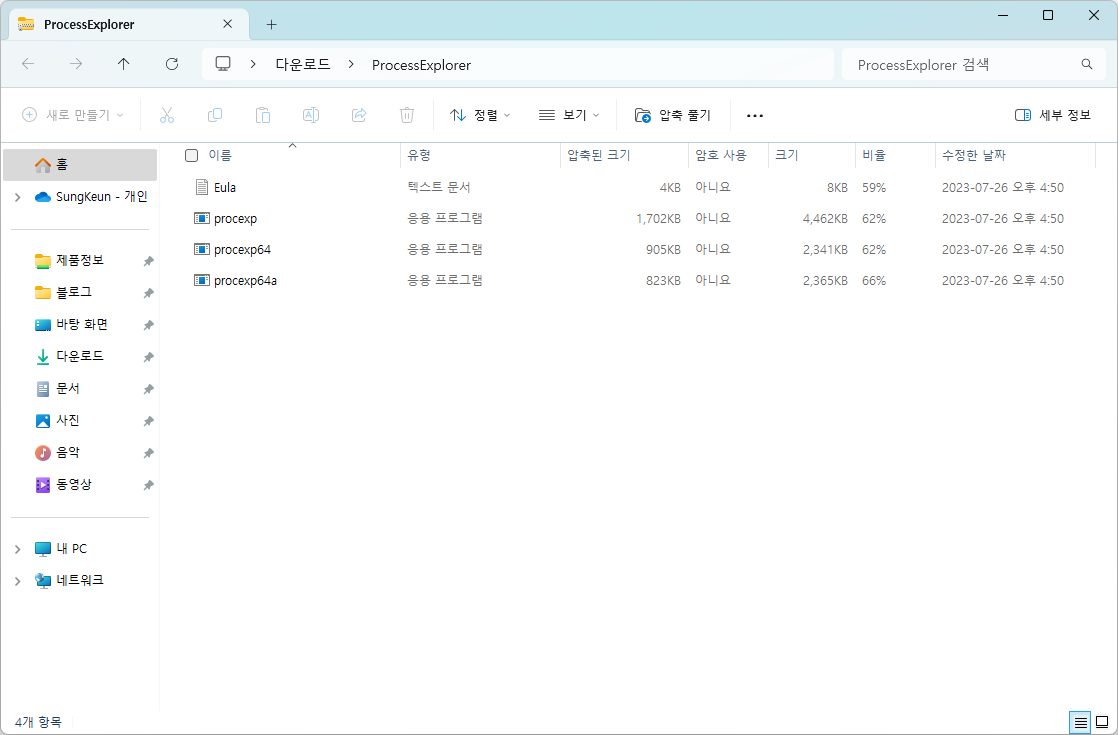Viewport: 1118px width, 735px height.
Task: Switch to details view icon in status bar
Action: pyautogui.click(x=1080, y=723)
